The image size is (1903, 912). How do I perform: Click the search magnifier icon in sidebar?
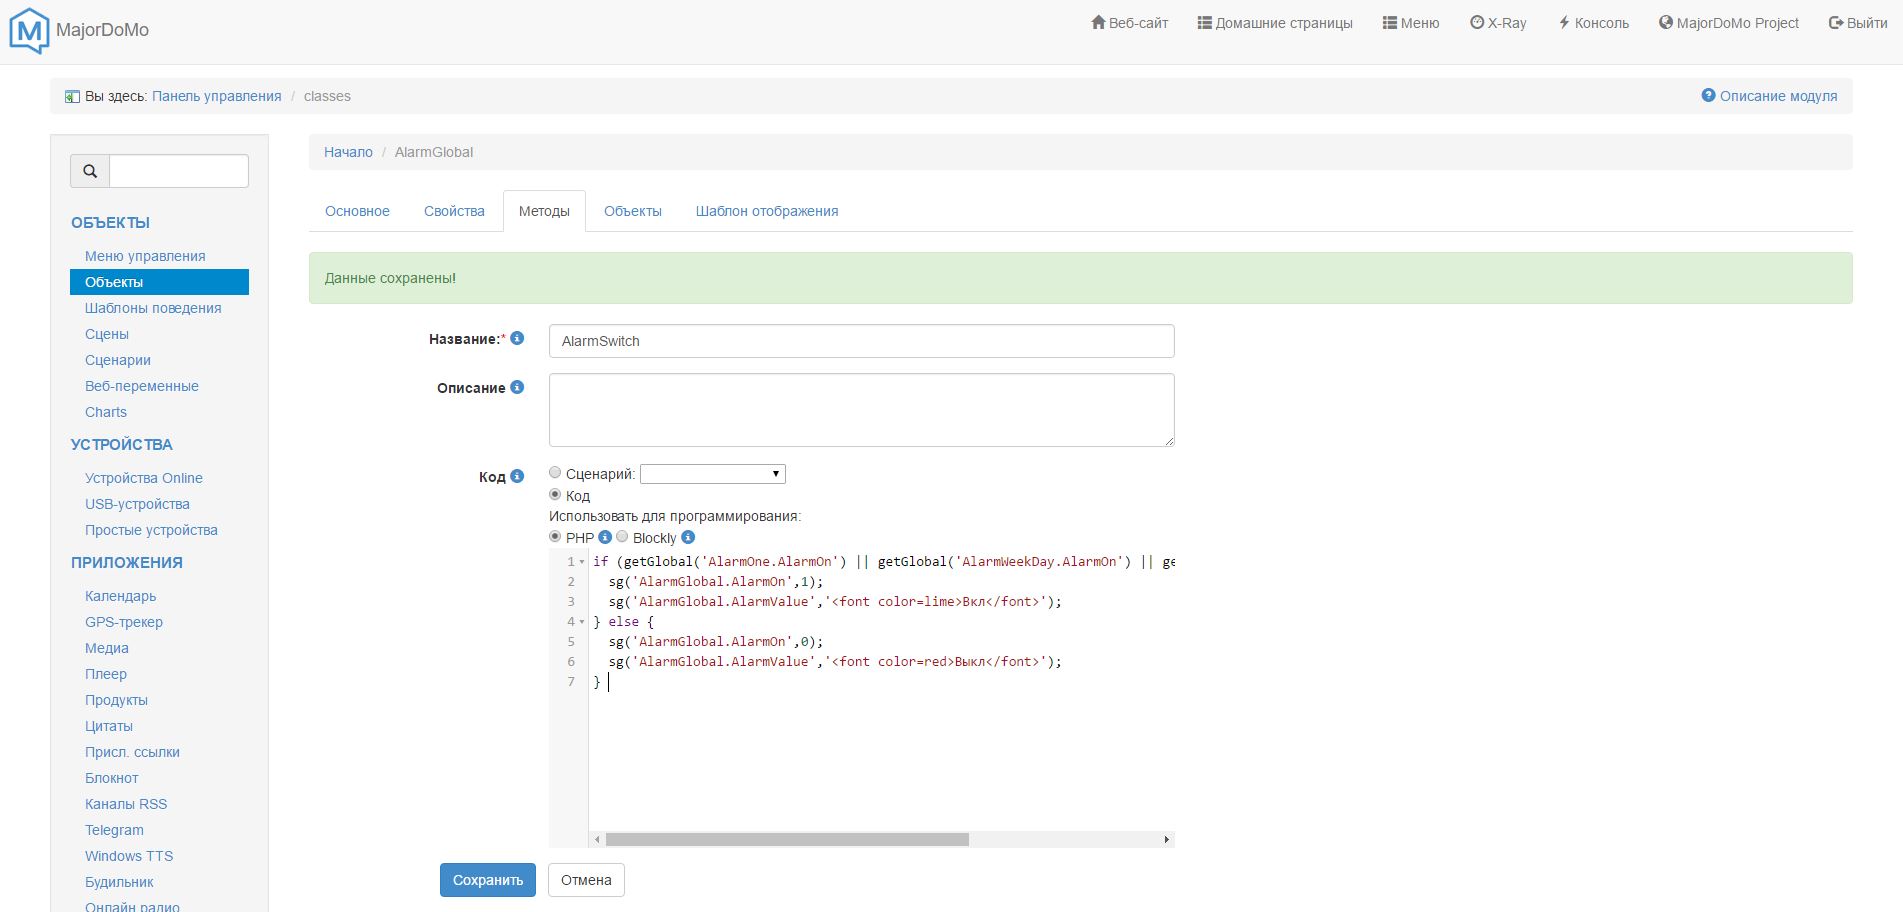90,171
